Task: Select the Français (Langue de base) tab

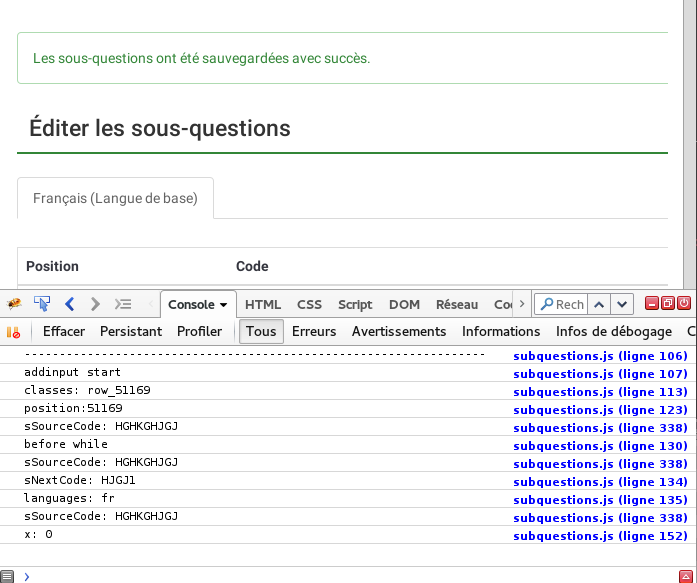Action: point(115,198)
